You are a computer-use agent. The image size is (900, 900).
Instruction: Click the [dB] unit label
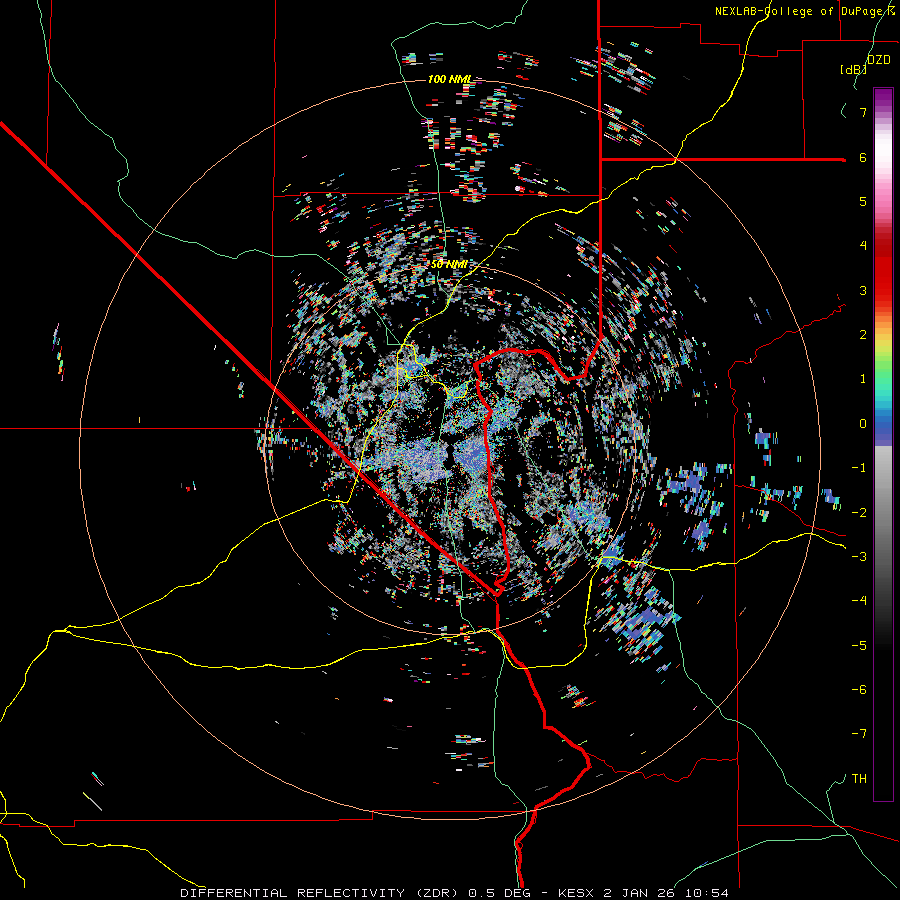click(x=854, y=69)
